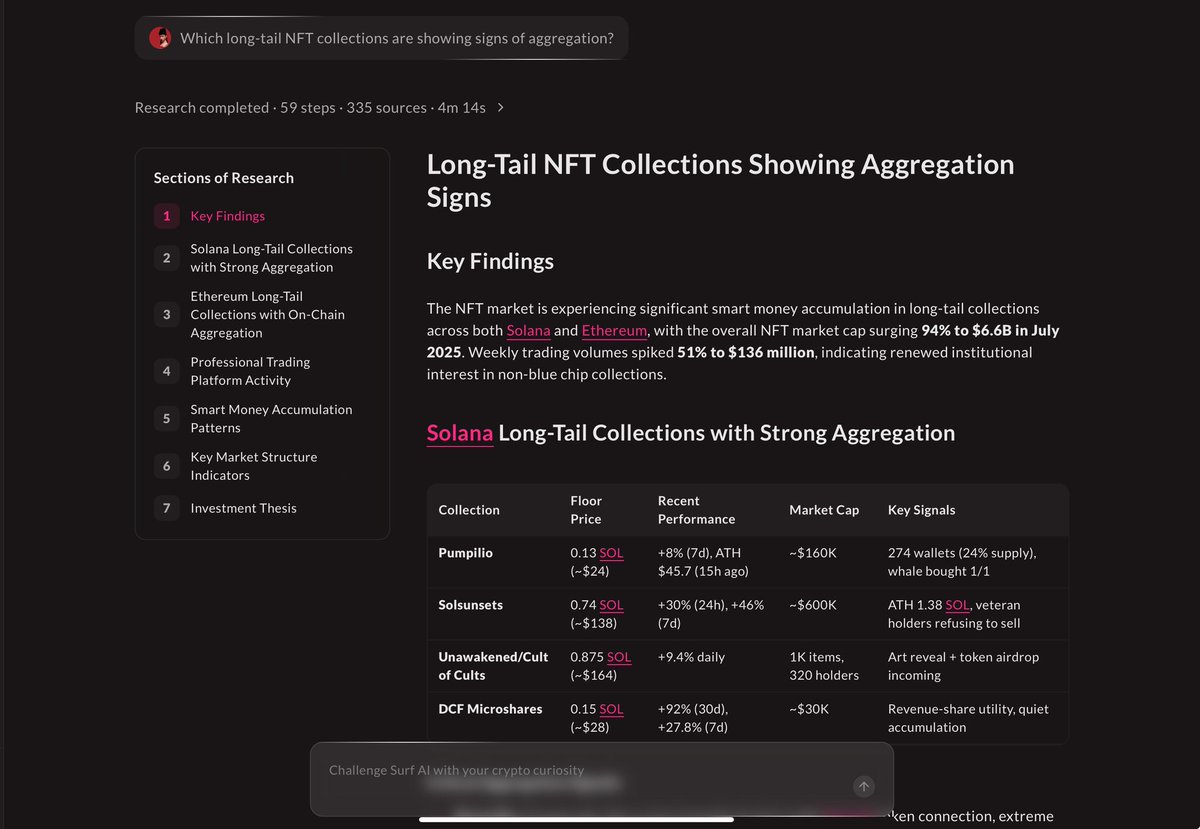The width and height of the screenshot is (1200, 829).
Task: Click the user avatar in the question bubble
Action: point(160,39)
